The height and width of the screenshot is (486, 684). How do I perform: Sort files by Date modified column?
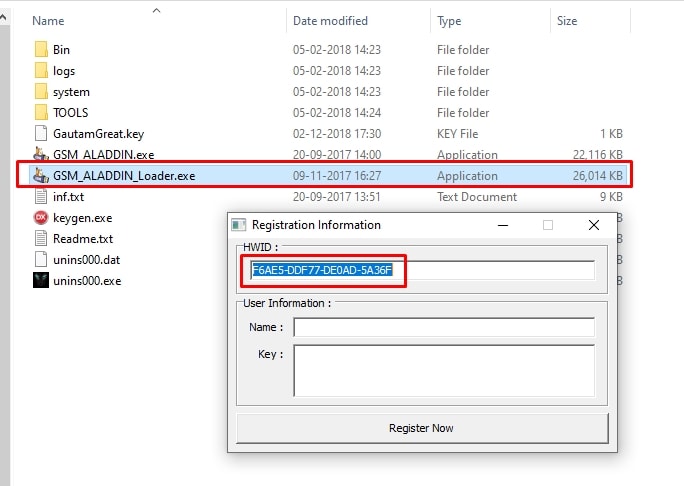point(330,21)
